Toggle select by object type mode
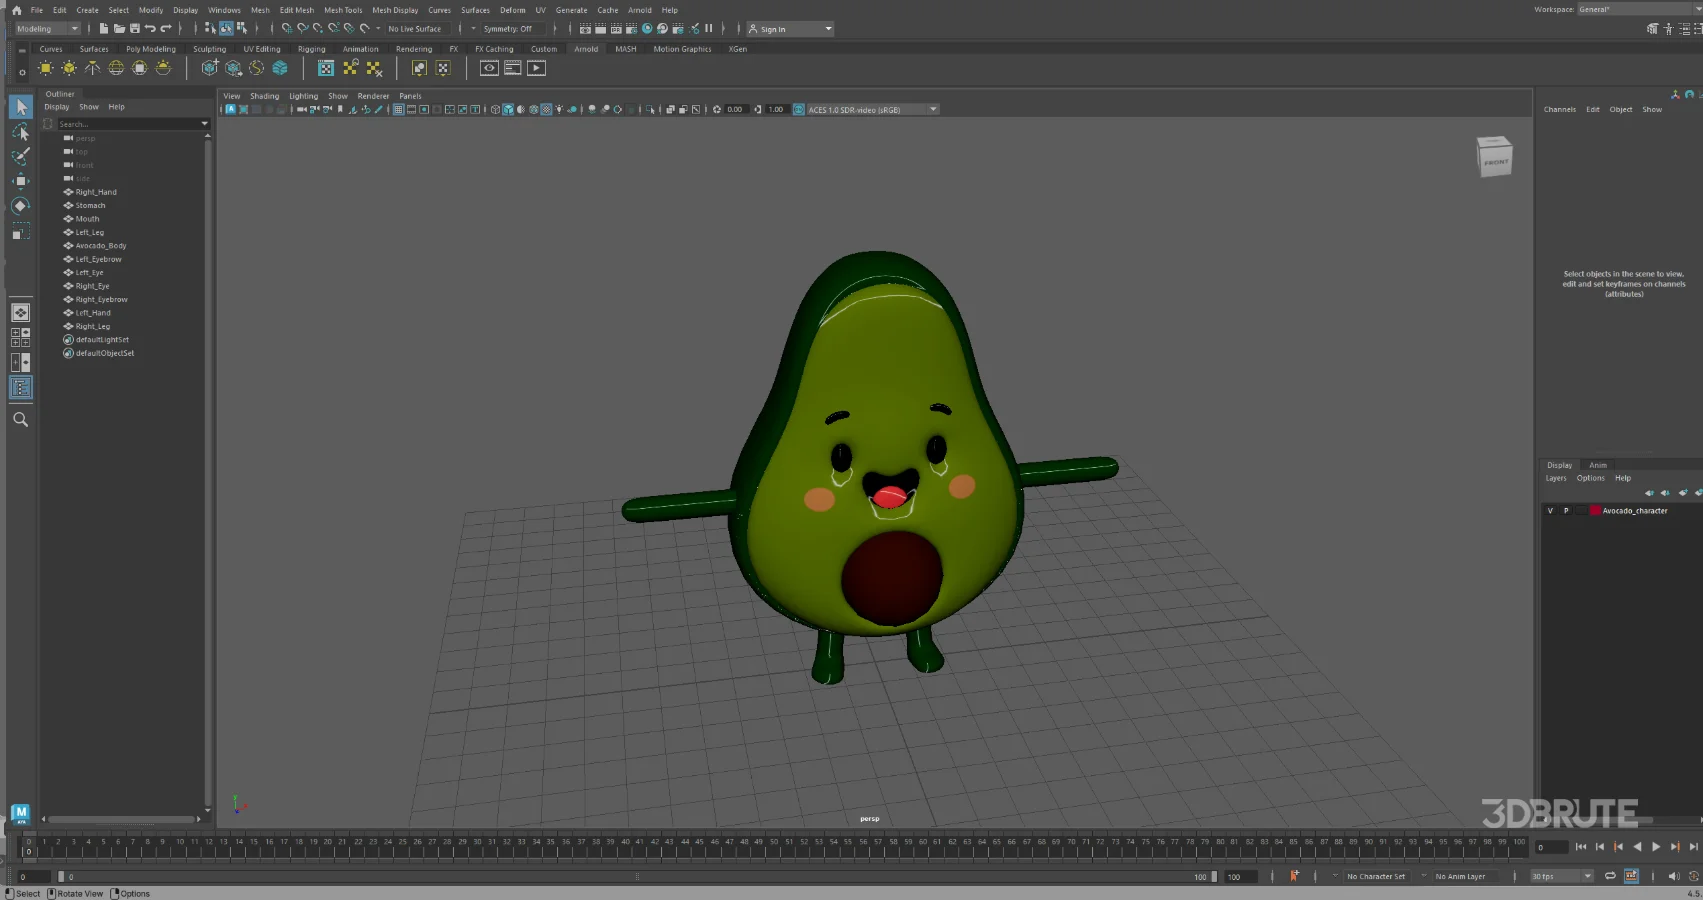1703x900 pixels. [x=226, y=29]
